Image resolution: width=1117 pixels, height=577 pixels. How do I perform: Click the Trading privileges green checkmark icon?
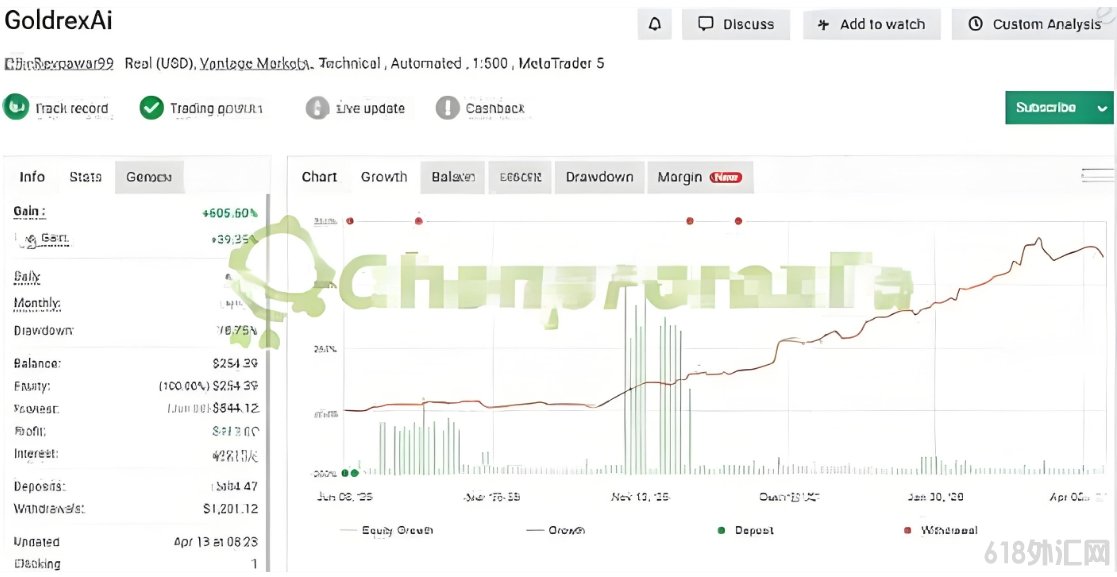click(151, 108)
